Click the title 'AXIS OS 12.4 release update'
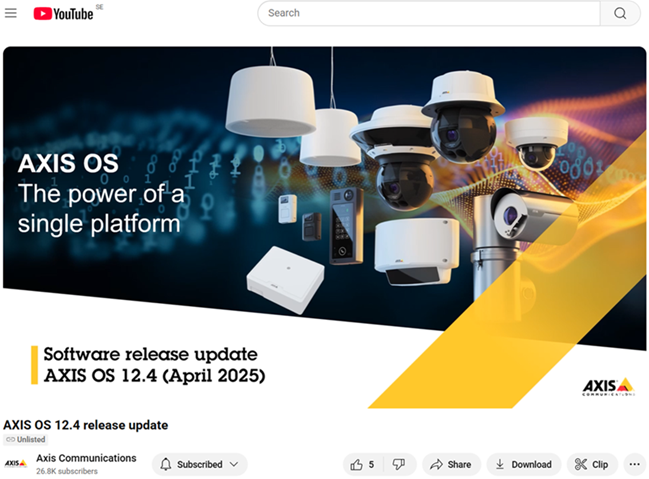This screenshot has height=479, width=649. point(86,425)
